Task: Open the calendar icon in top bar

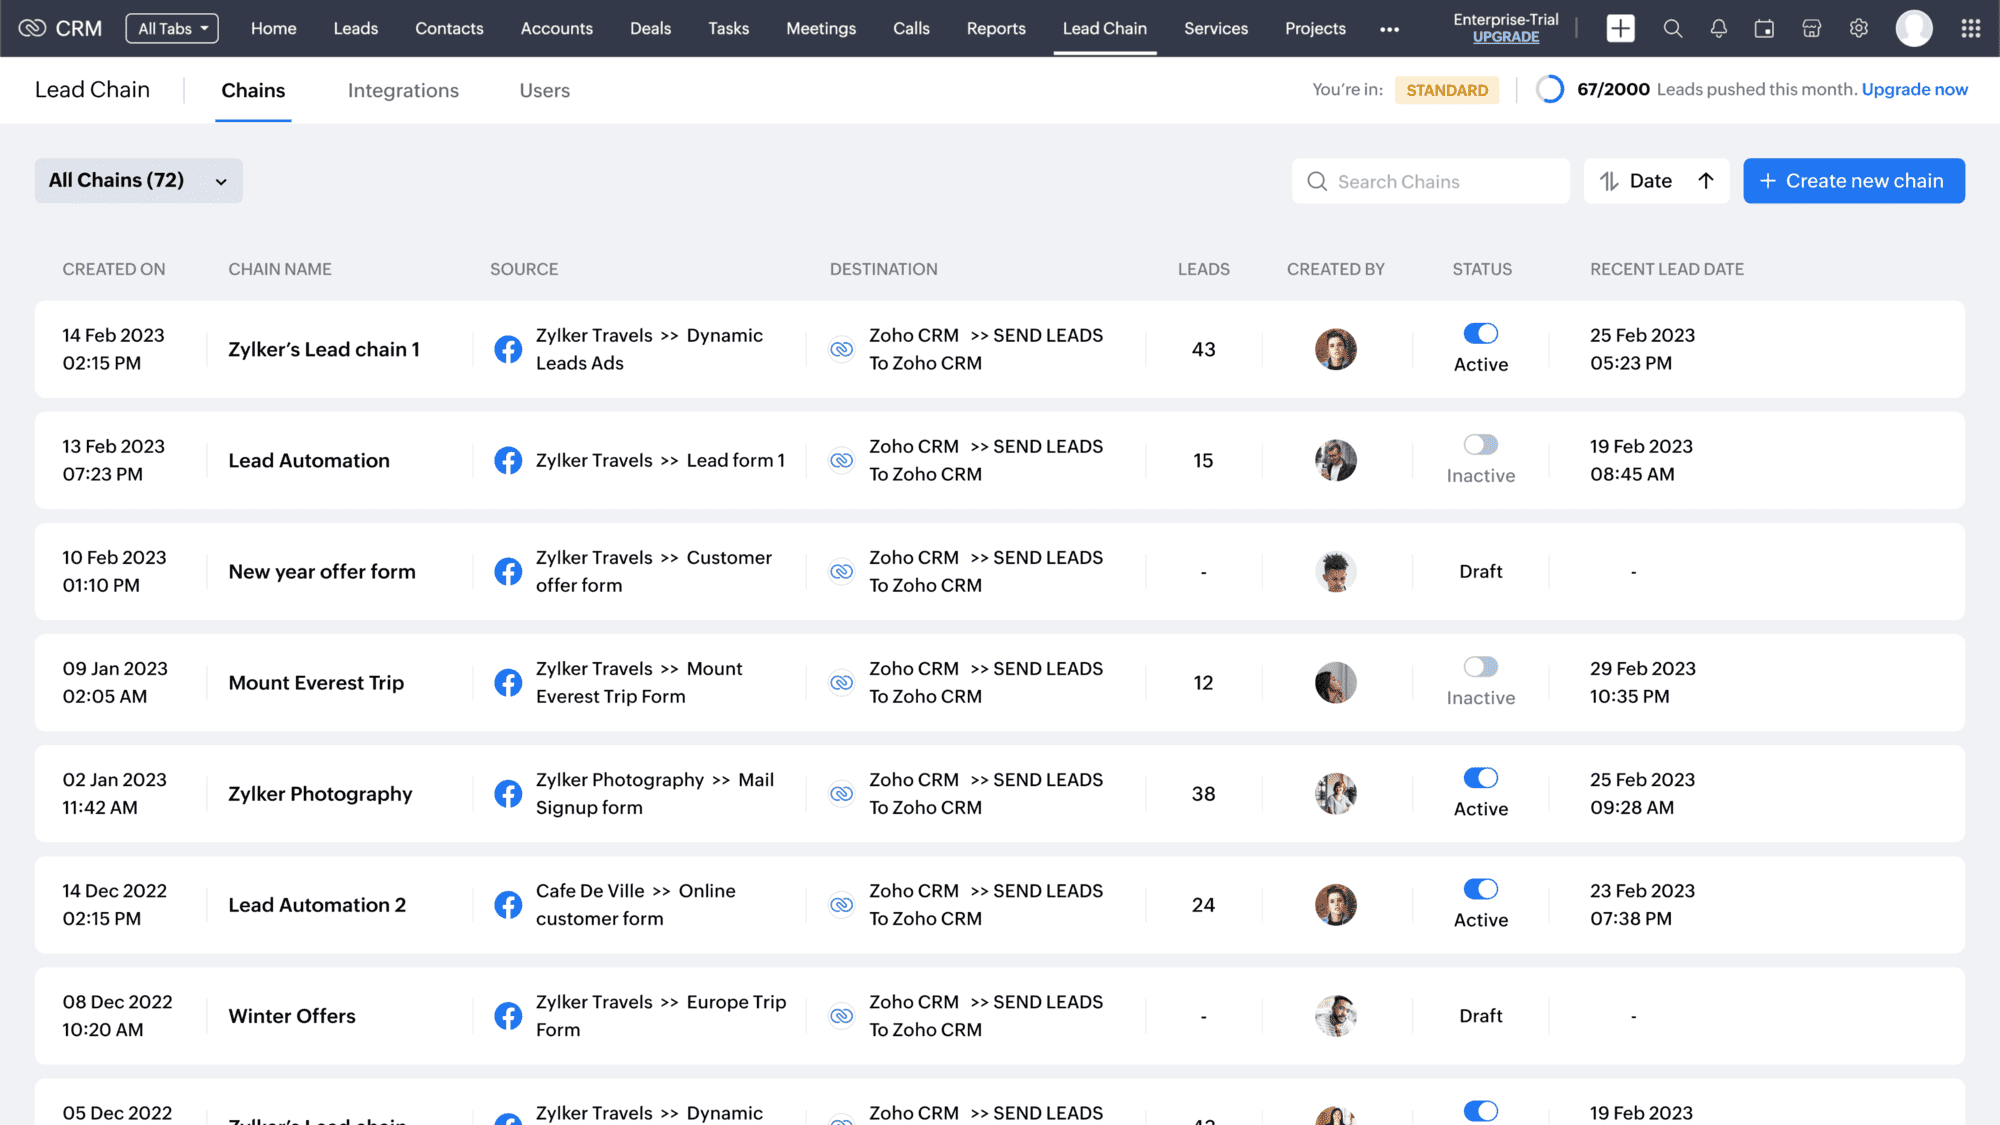Action: click(x=1764, y=28)
